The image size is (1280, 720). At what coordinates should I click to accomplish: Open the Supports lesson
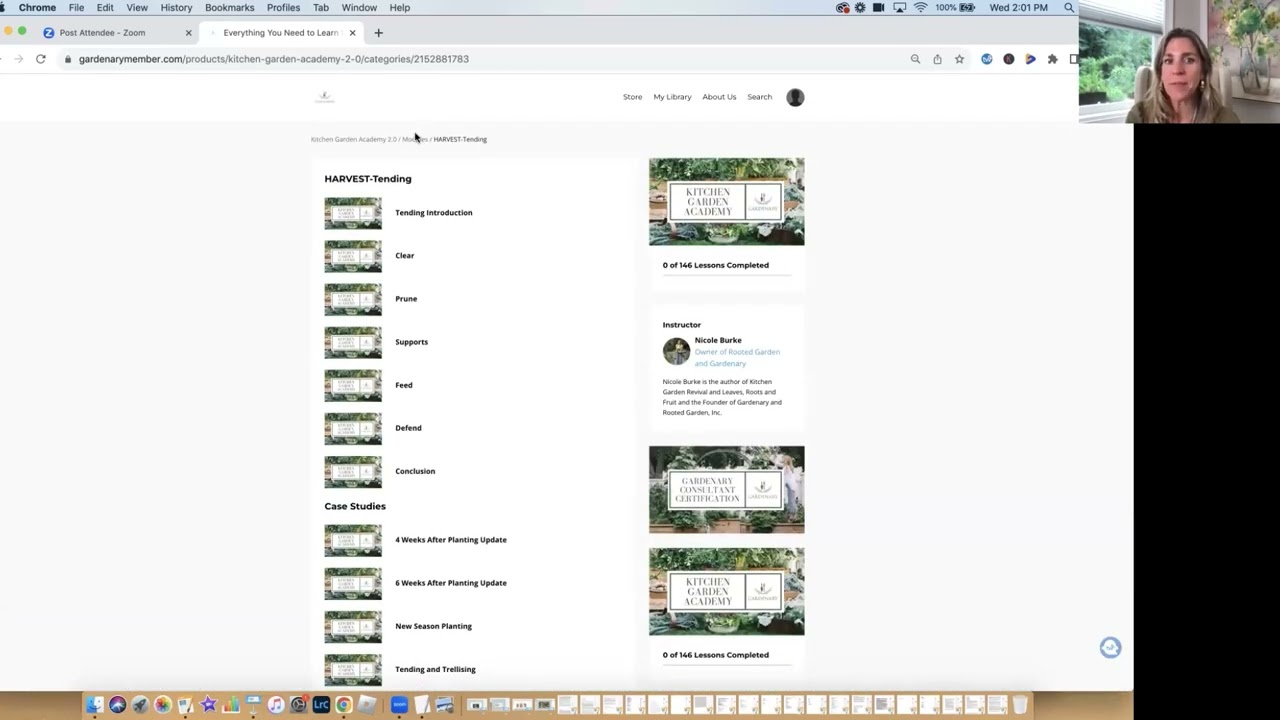click(x=411, y=342)
